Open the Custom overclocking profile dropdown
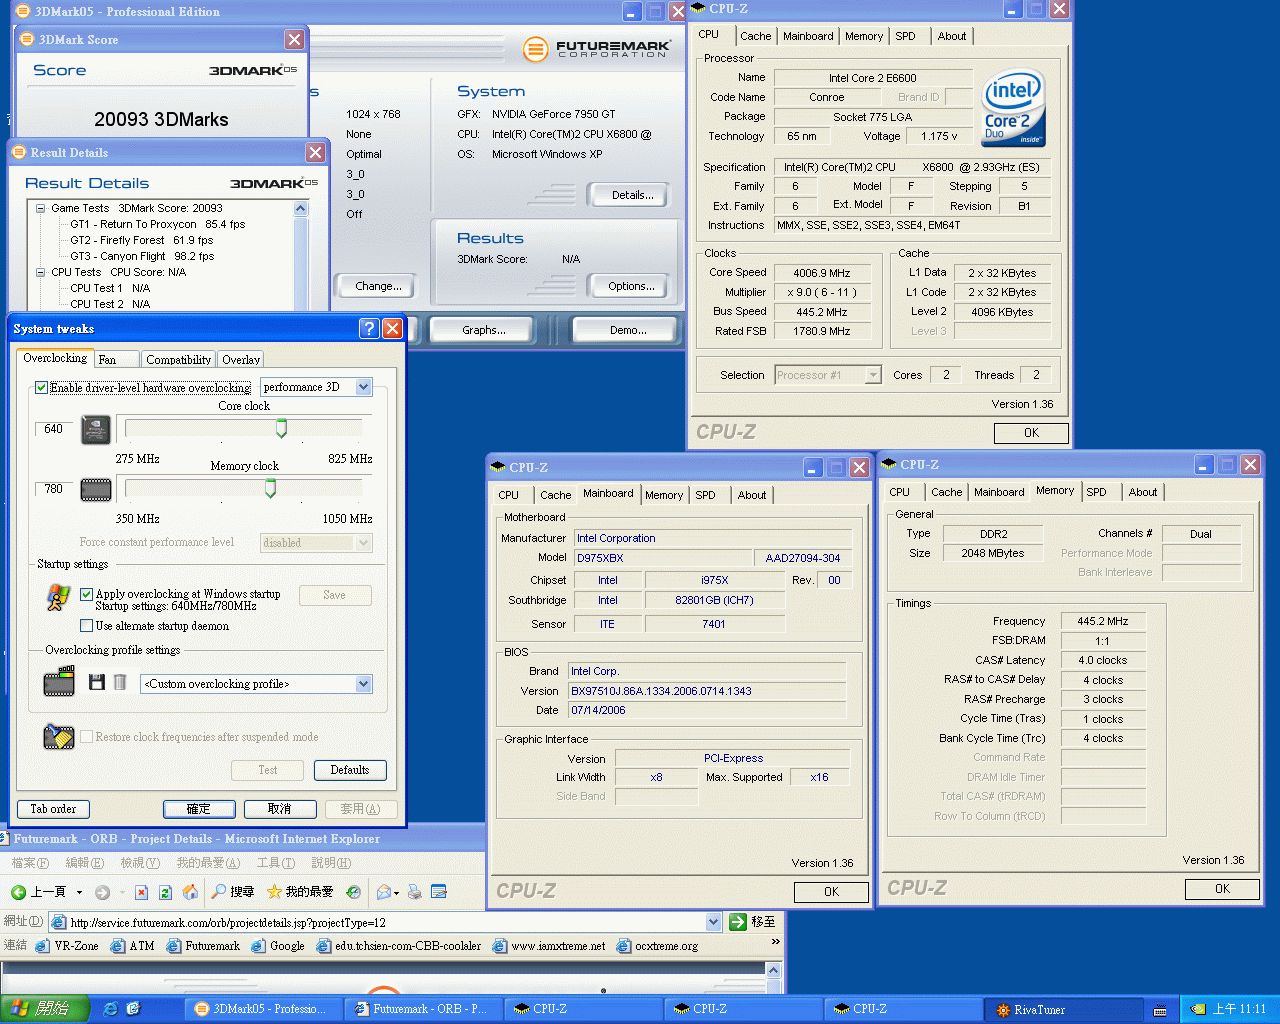 pyautogui.click(x=363, y=684)
